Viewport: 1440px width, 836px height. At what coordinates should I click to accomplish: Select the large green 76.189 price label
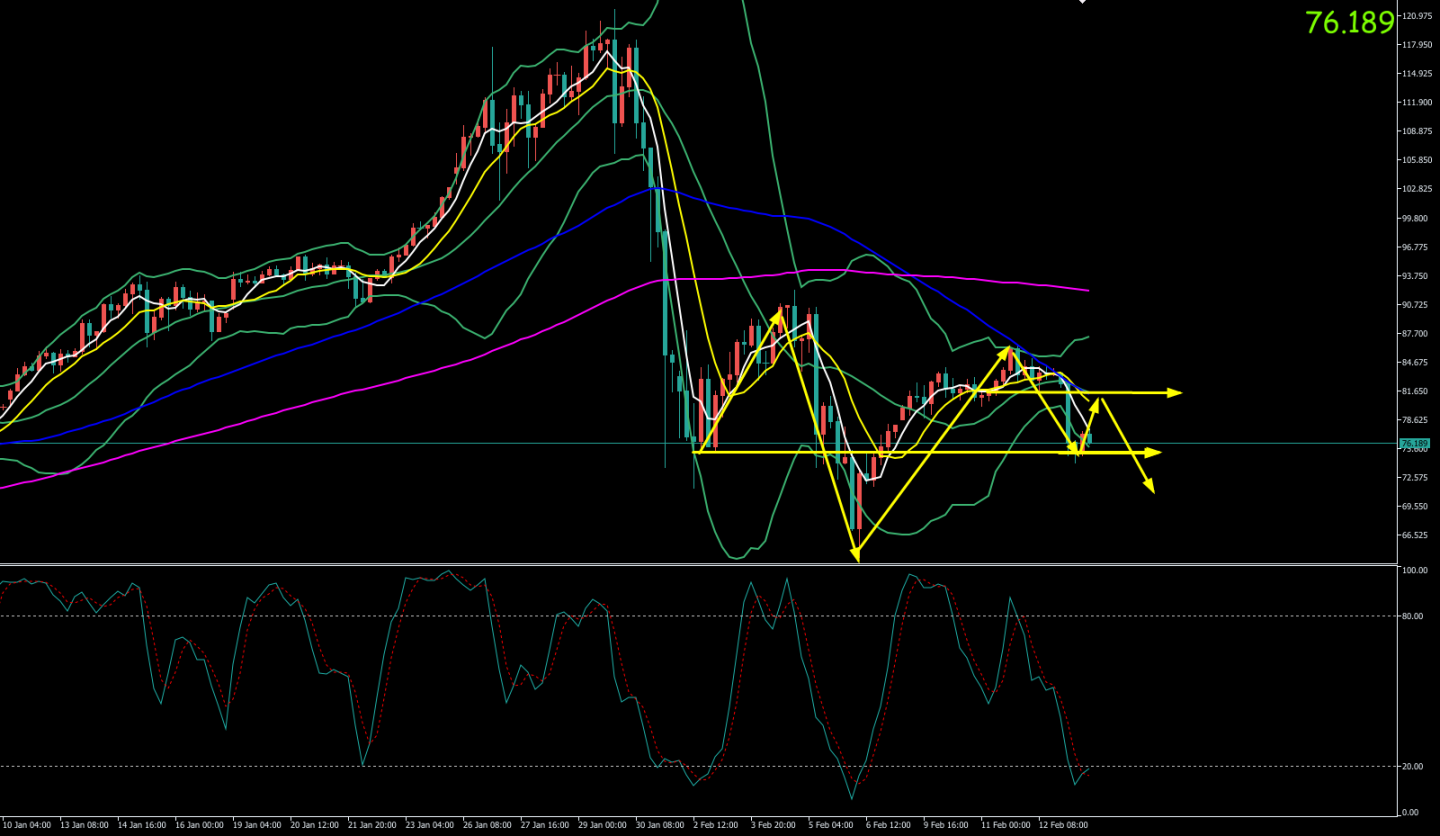pyautogui.click(x=1349, y=23)
